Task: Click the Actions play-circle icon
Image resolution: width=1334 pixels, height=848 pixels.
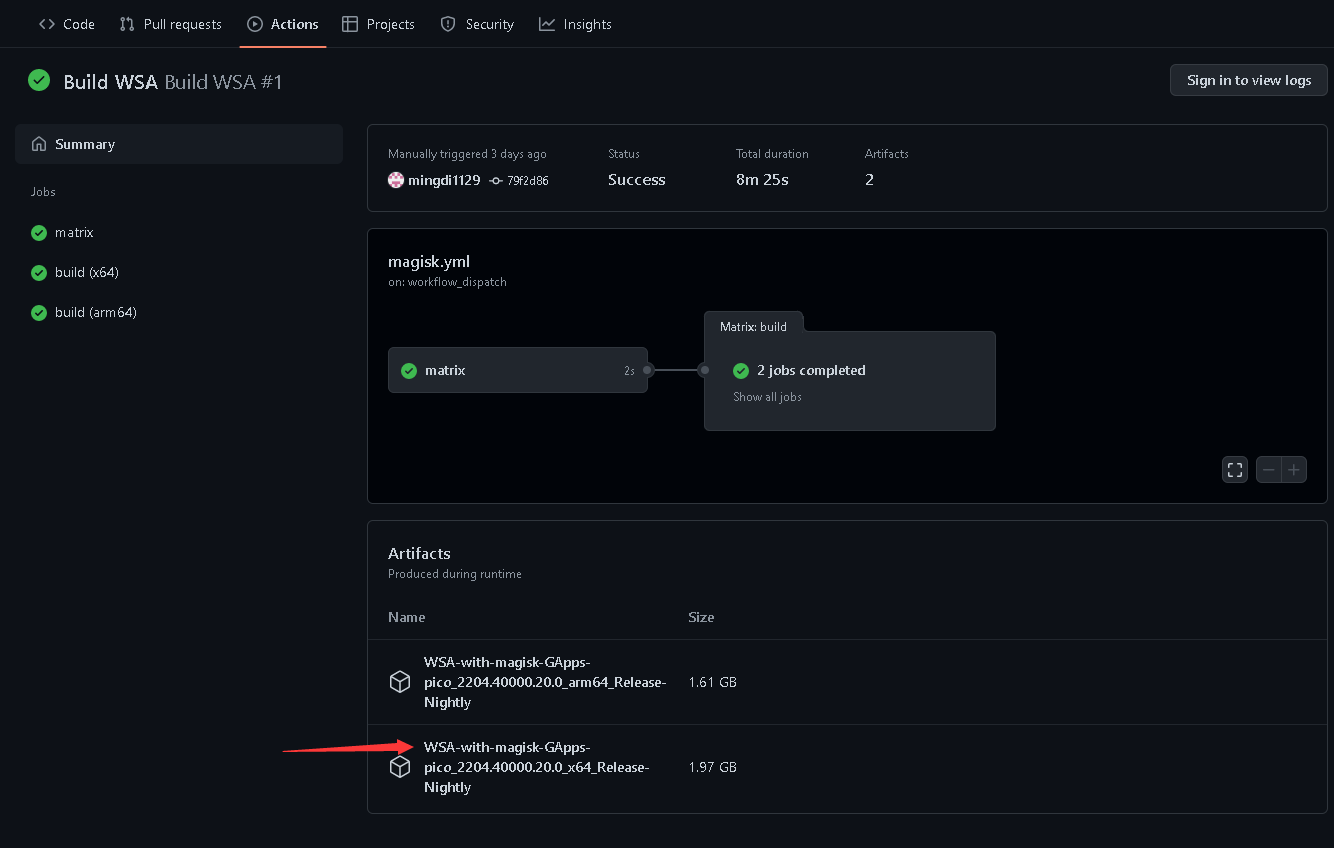Action: pos(255,24)
